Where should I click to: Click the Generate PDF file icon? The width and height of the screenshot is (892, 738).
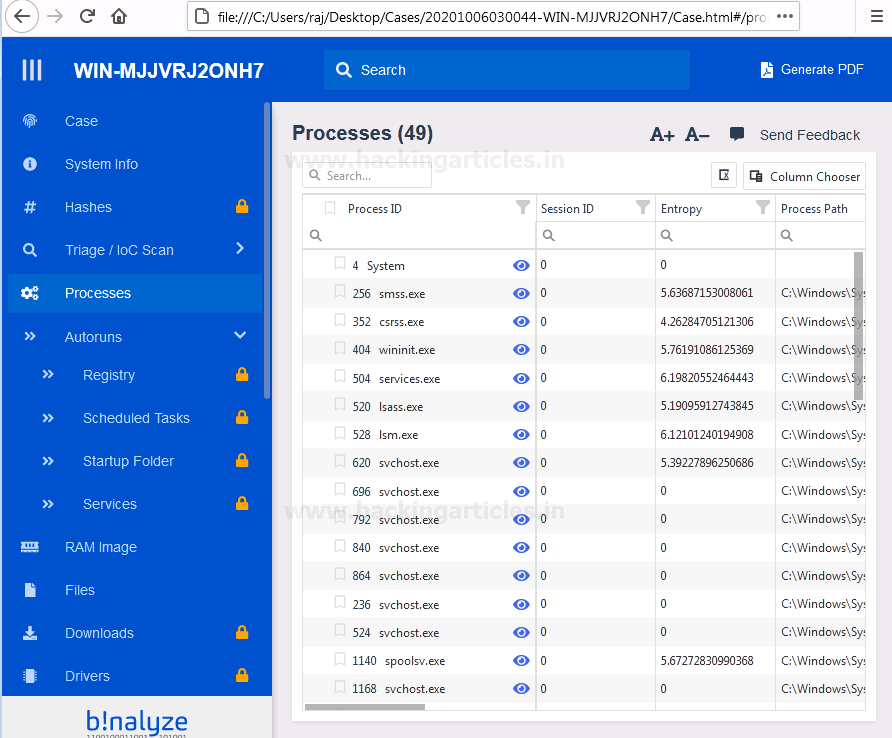pyautogui.click(x=767, y=70)
